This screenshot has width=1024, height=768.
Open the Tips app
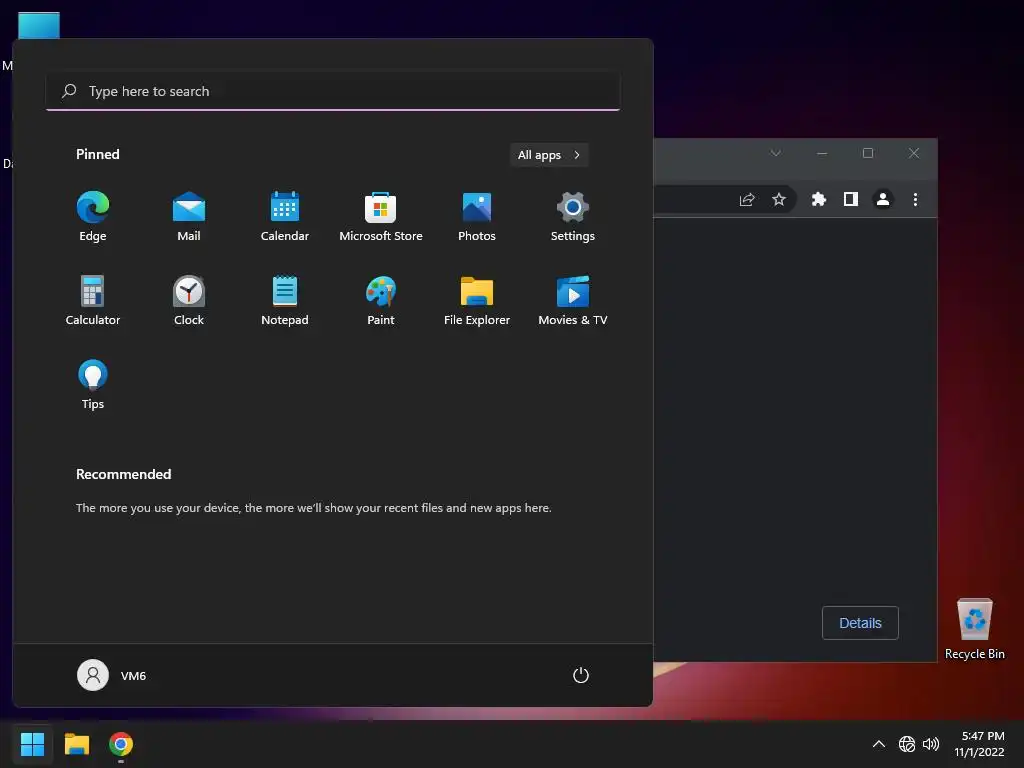pyautogui.click(x=93, y=385)
